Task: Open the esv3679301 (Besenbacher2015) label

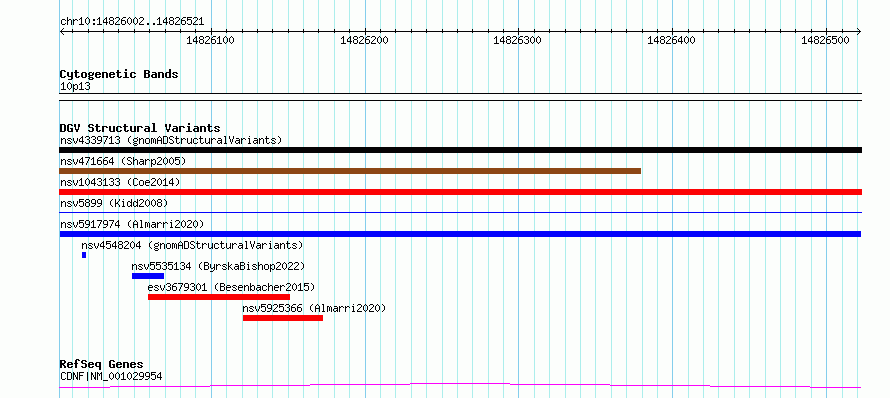Action: coord(231,287)
